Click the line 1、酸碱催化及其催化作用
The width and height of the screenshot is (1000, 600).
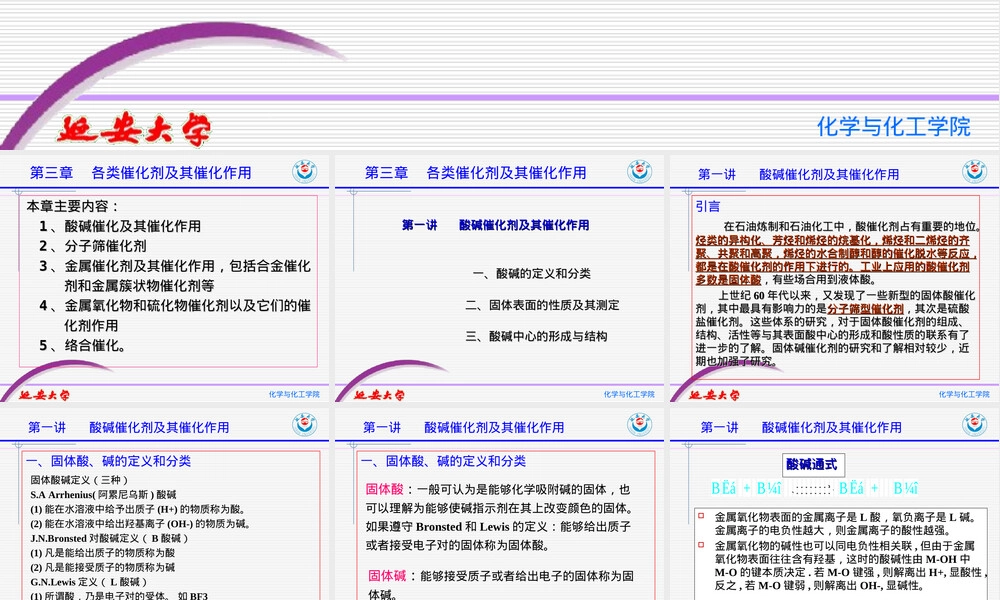[x=120, y=226]
